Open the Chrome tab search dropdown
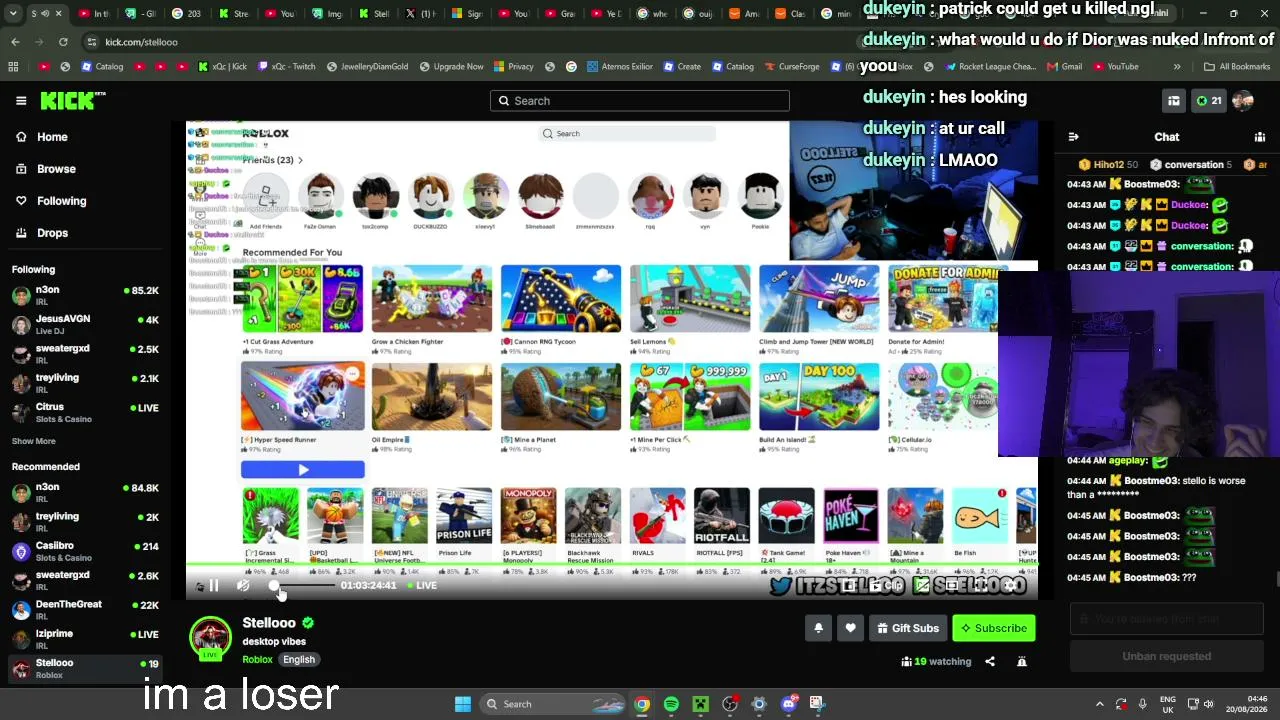 [x=12, y=14]
